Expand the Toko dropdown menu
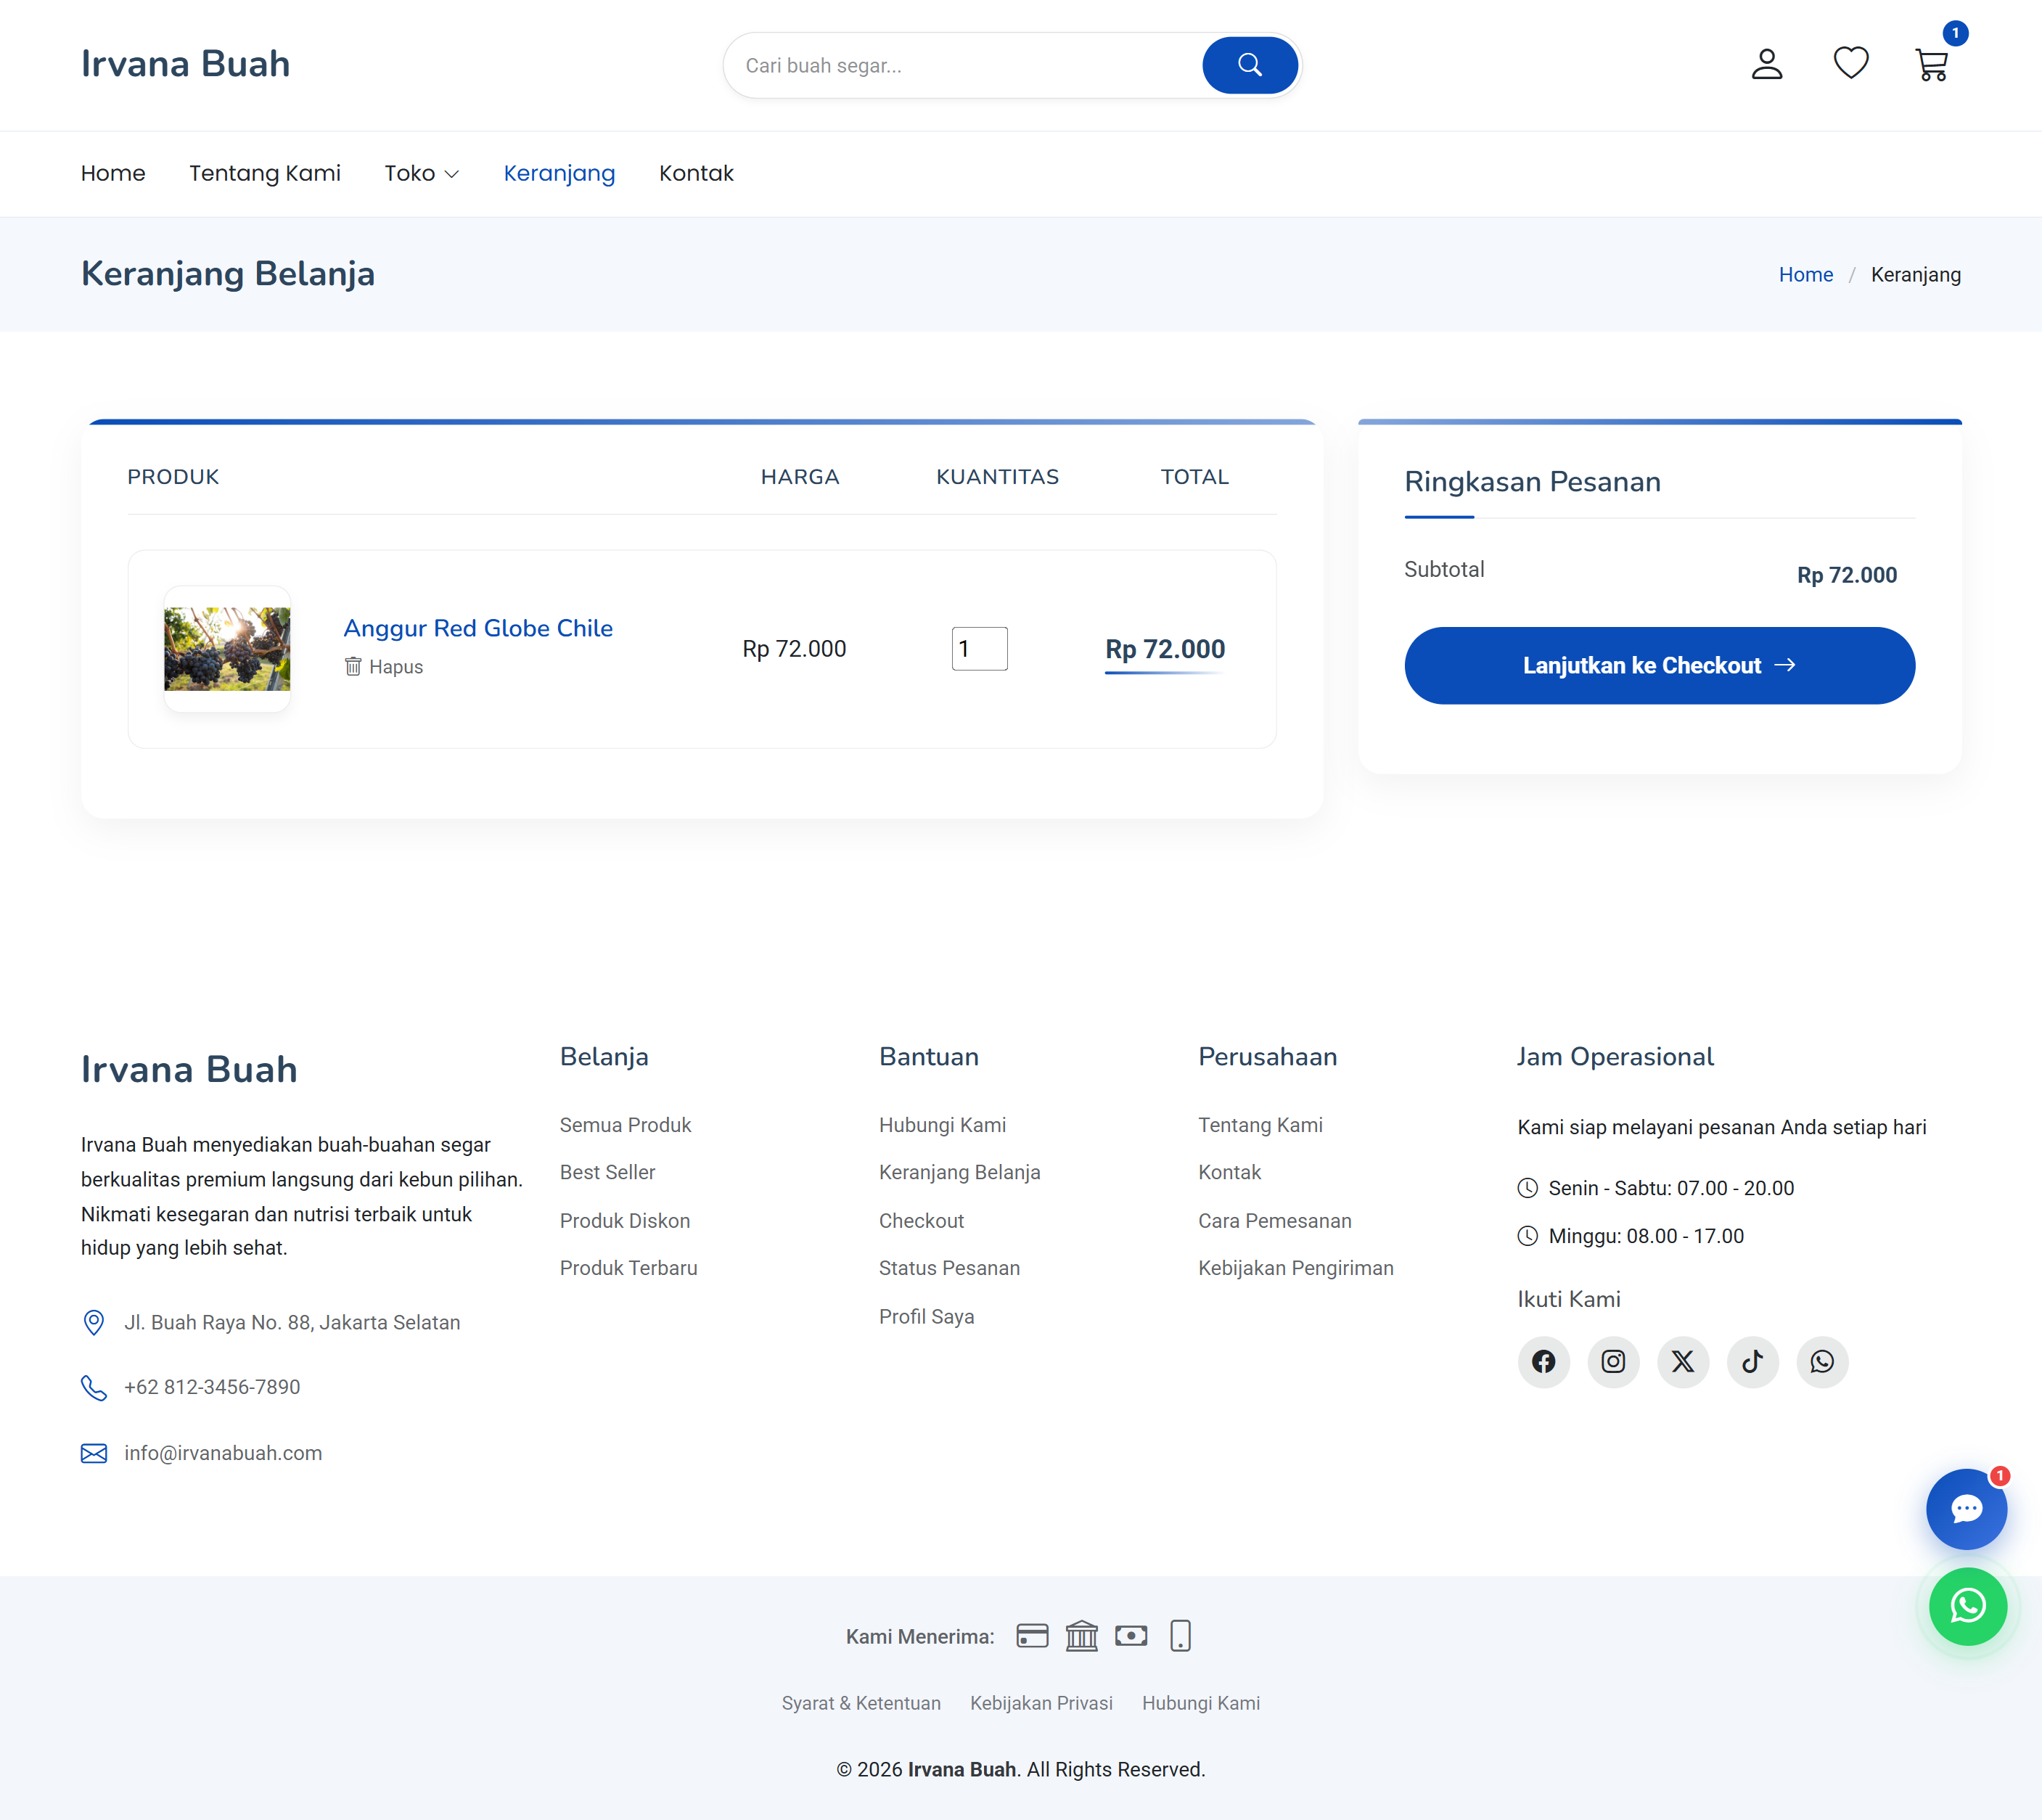This screenshot has height=1820, width=2042. click(421, 173)
